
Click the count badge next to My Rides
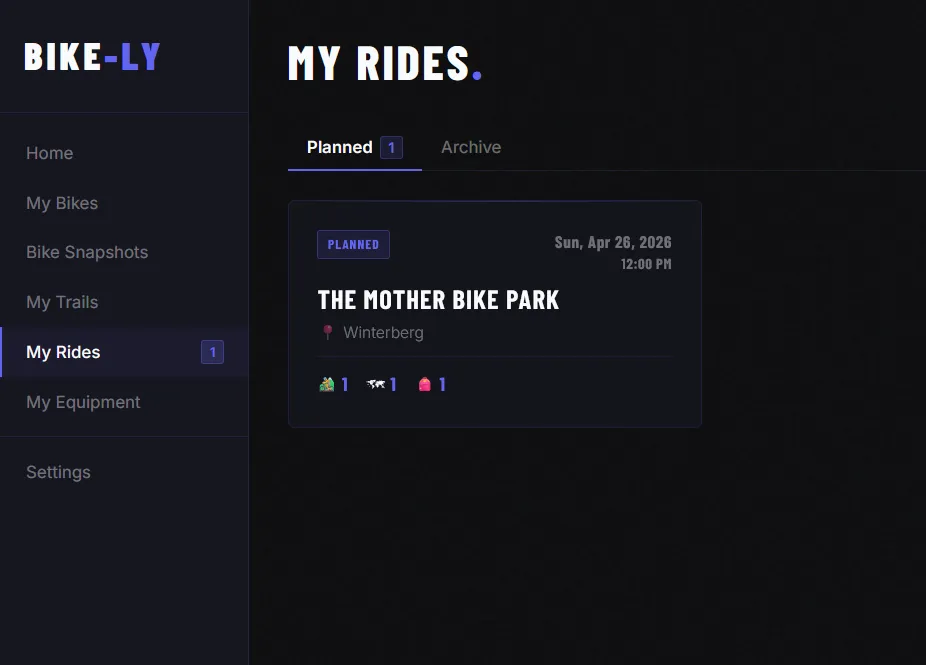pyautogui.click(x=212, y=352)
